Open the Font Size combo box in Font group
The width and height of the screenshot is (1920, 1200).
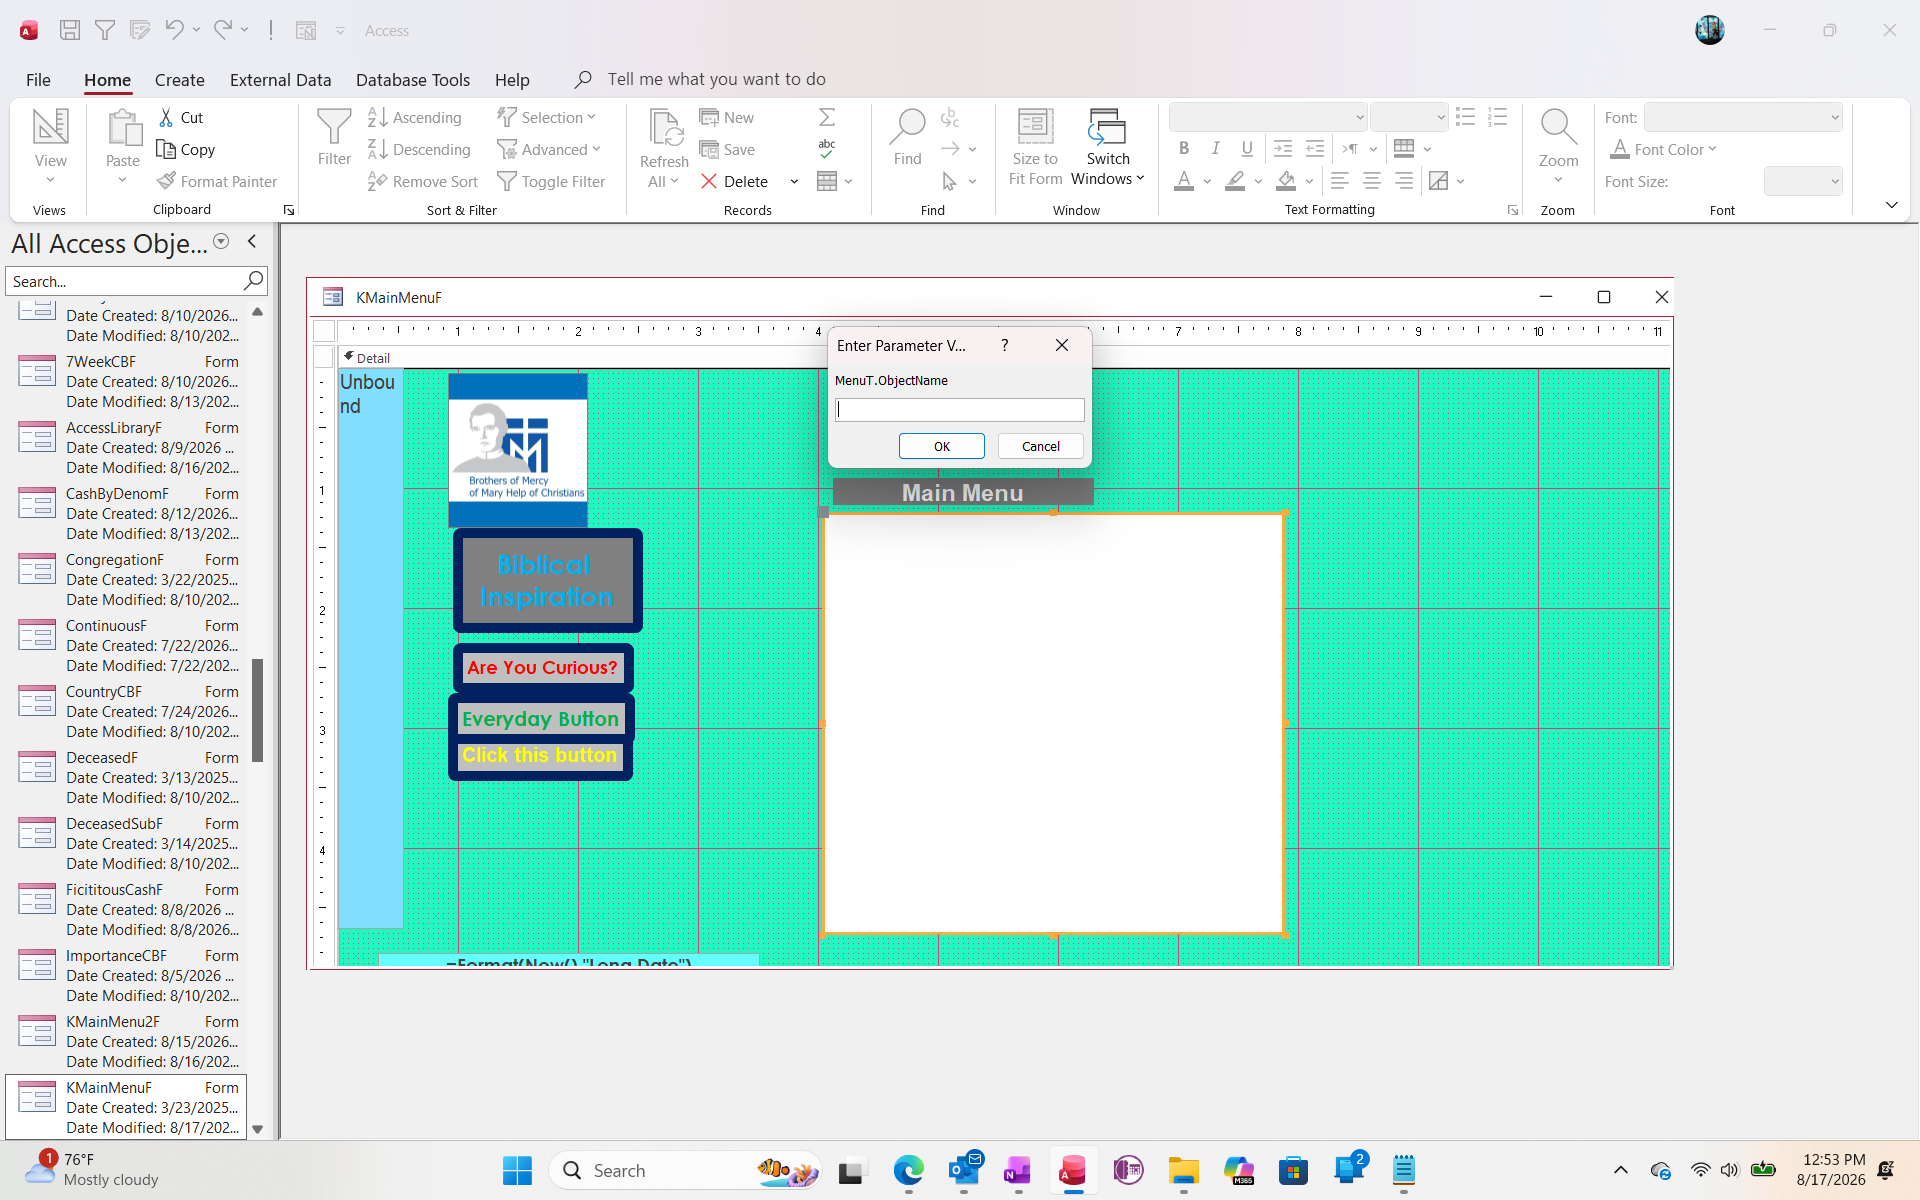pyautogui.click(x=1803, y=181)
